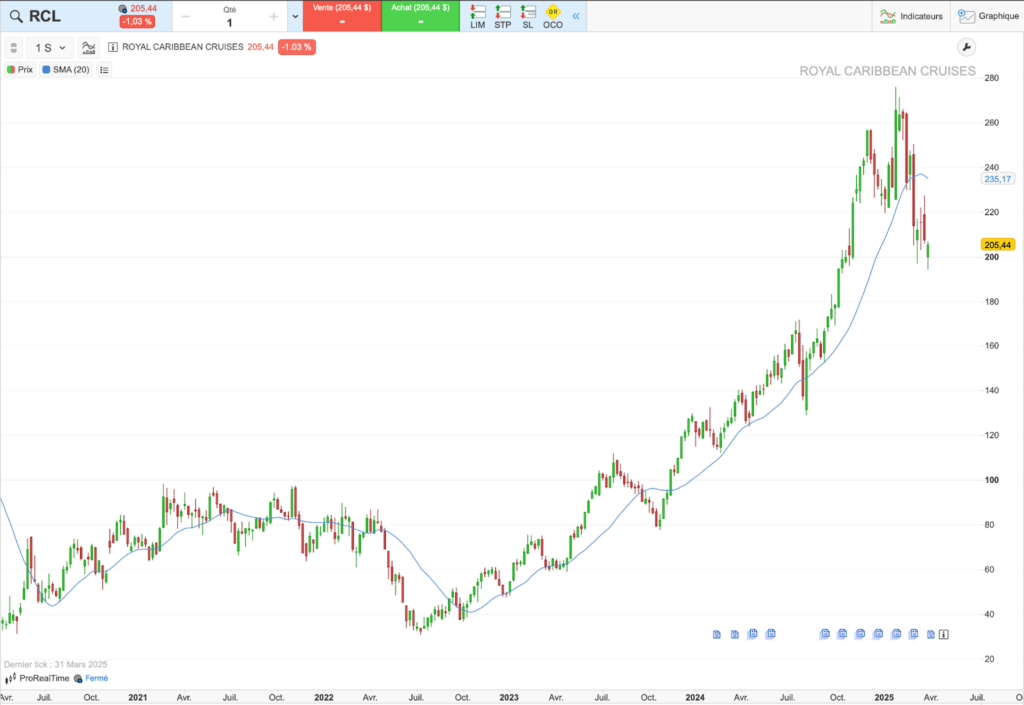Screen dimensions: 1024x705
Task: Click the 2025 label on time axis
Action: 884,697
